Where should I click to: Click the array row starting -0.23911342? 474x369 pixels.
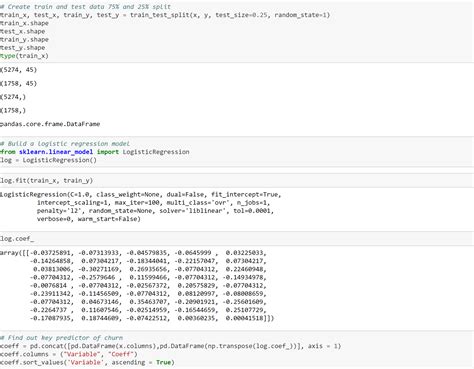tap(148, 294)
